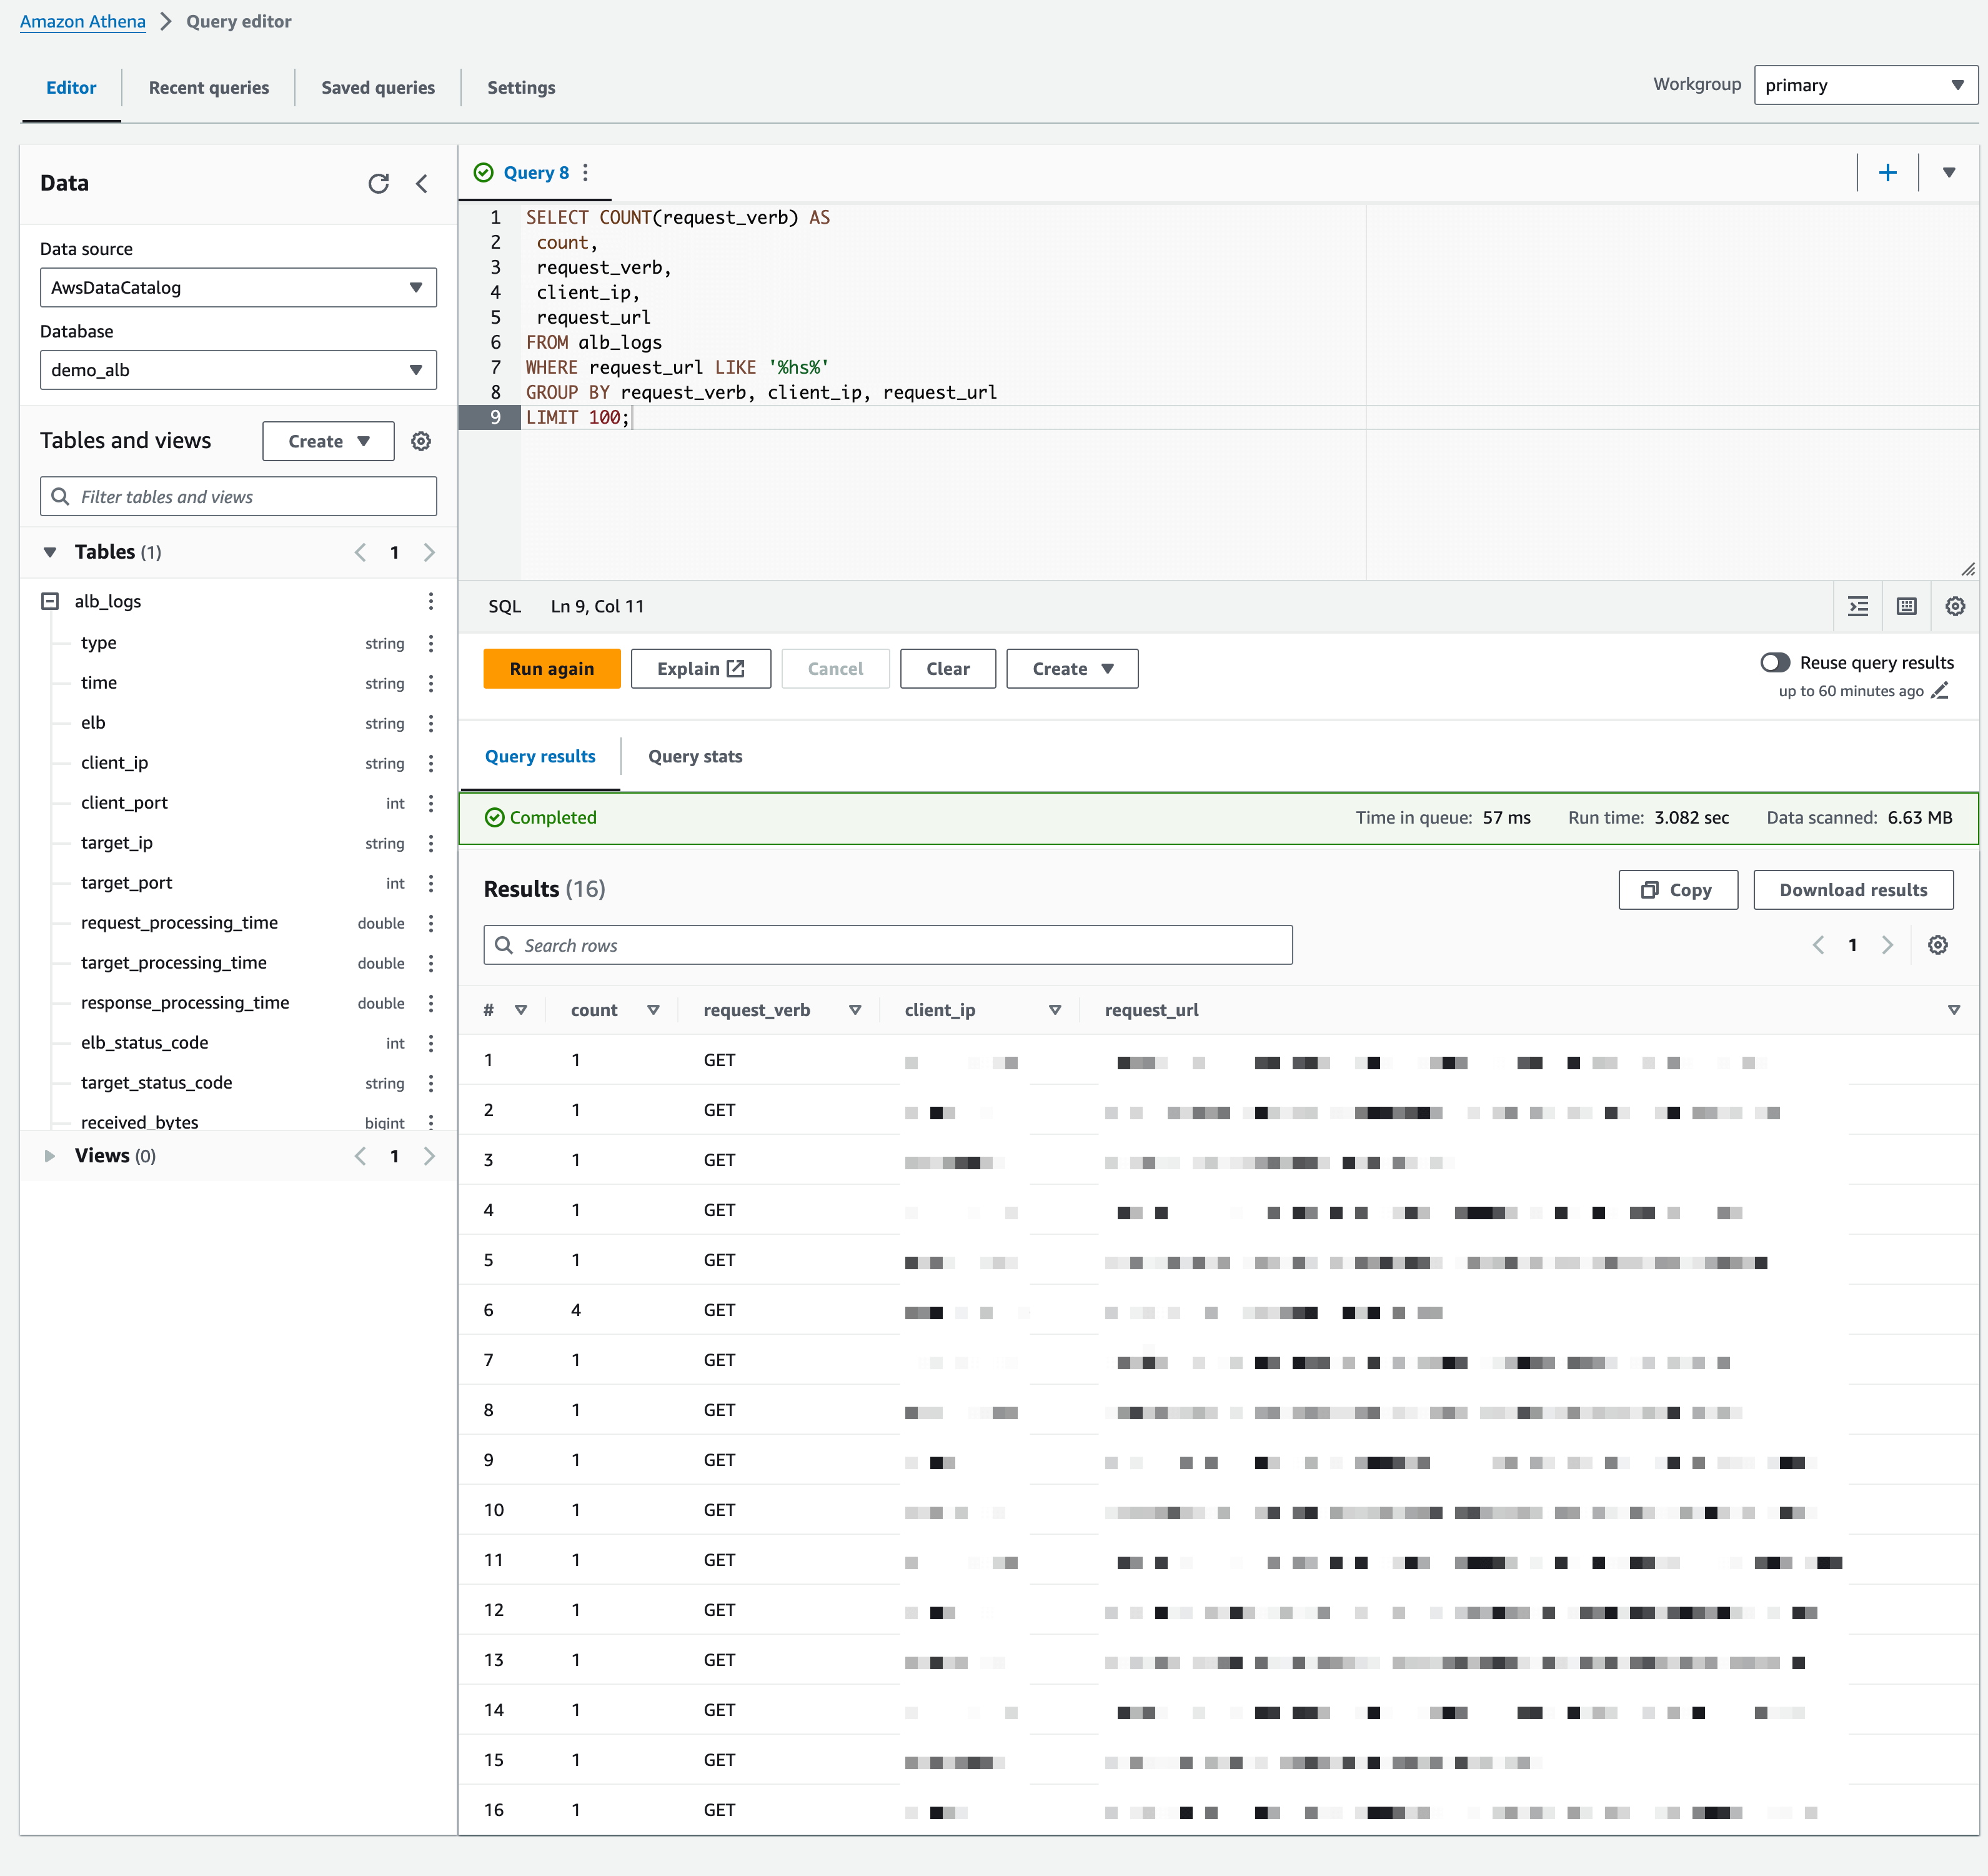Open actions for elb column
This screenshot has height=1876, width=1988.
tap(431, 723)
